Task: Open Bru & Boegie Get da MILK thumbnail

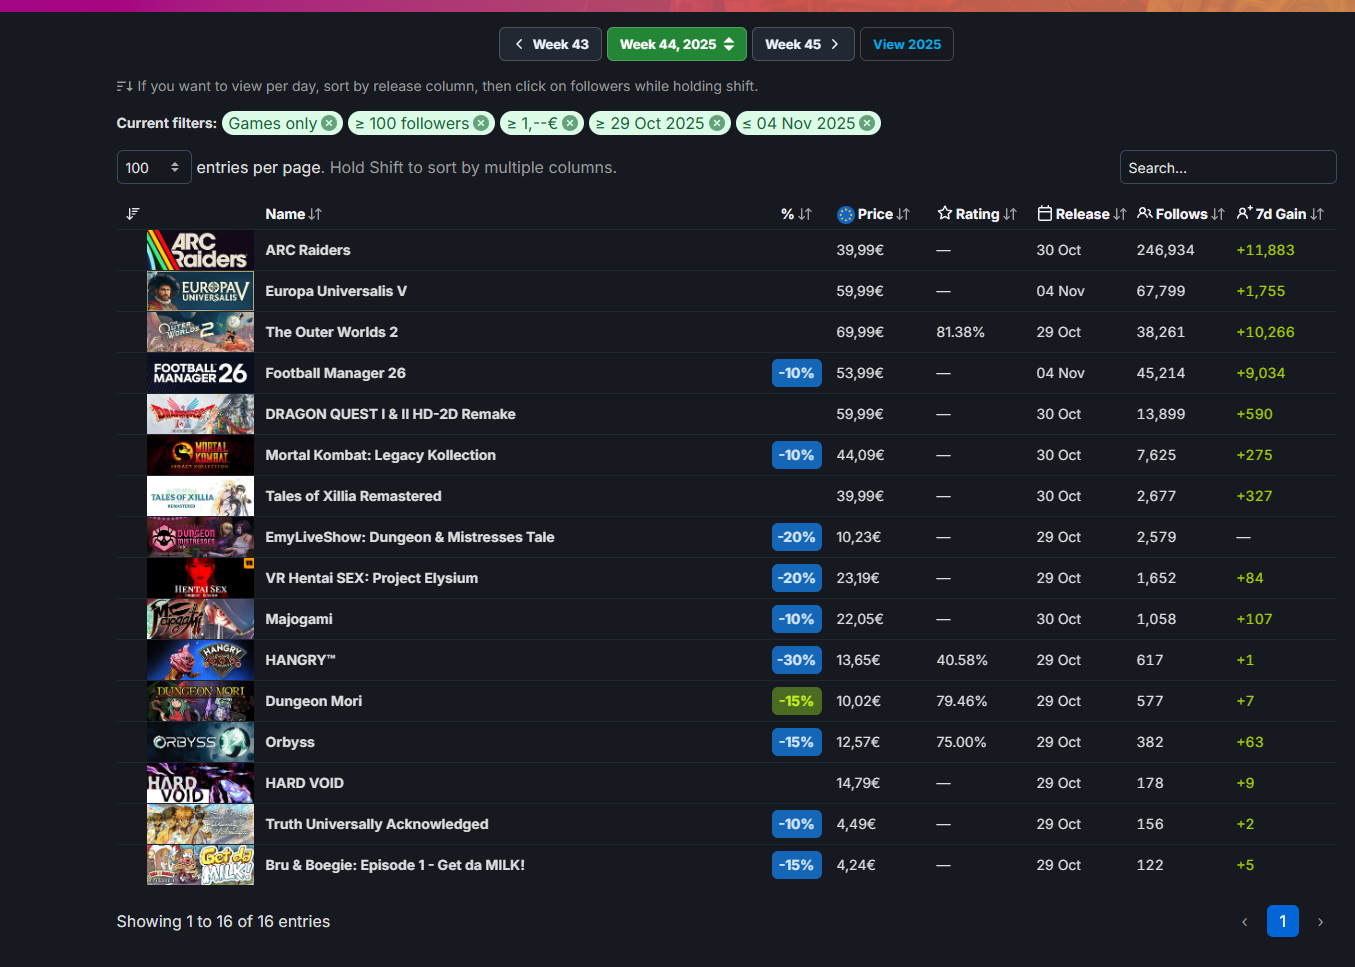Action: 200,865
